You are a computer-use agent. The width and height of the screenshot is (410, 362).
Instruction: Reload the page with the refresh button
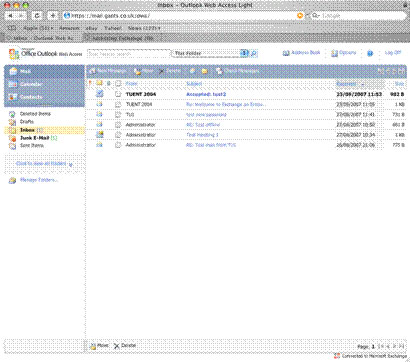(37, 16)
